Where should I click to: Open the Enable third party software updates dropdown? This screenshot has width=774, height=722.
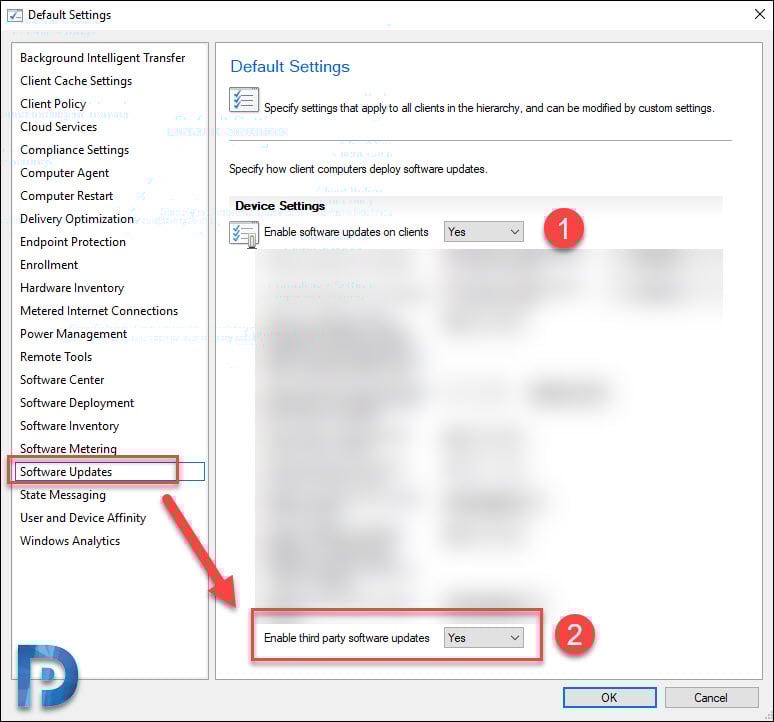point(484,638)
